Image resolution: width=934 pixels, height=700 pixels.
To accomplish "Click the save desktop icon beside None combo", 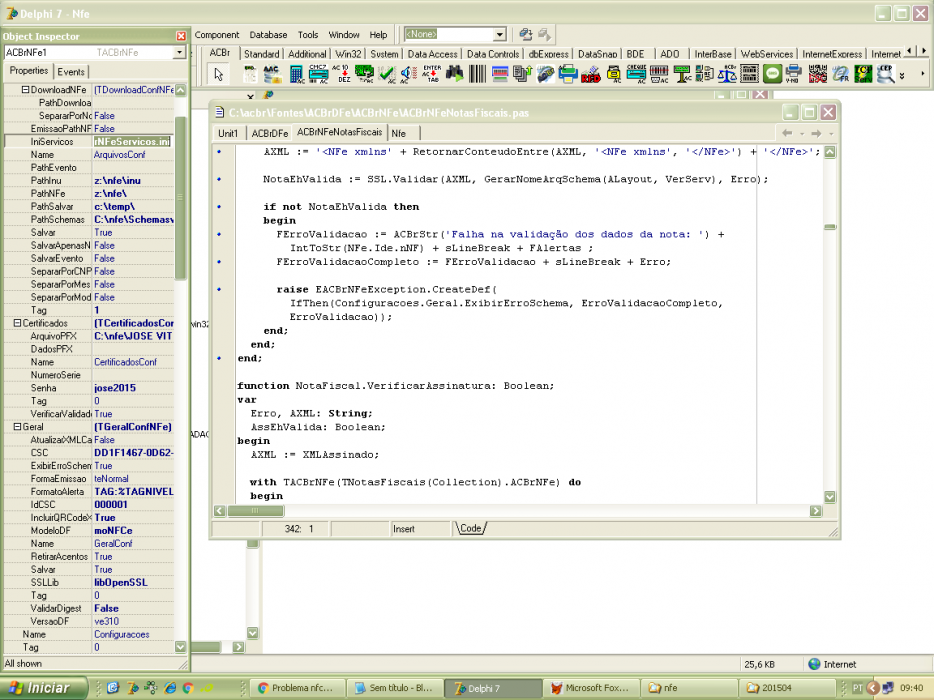I will click(x=525, y=35).
